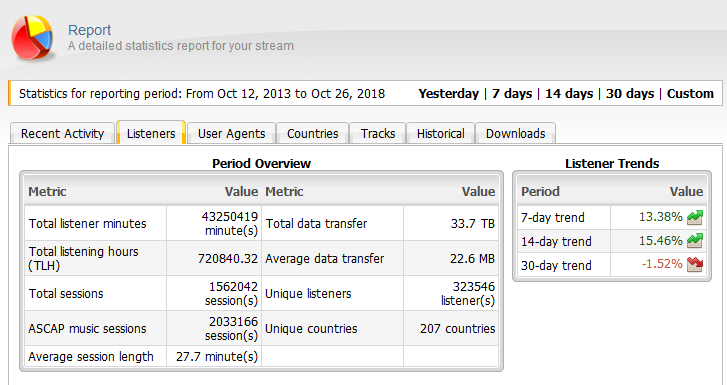Image resolution: width=727 pixels, height=385 pixels.
Task: View the Historical tab
Action: pos(440,134)
